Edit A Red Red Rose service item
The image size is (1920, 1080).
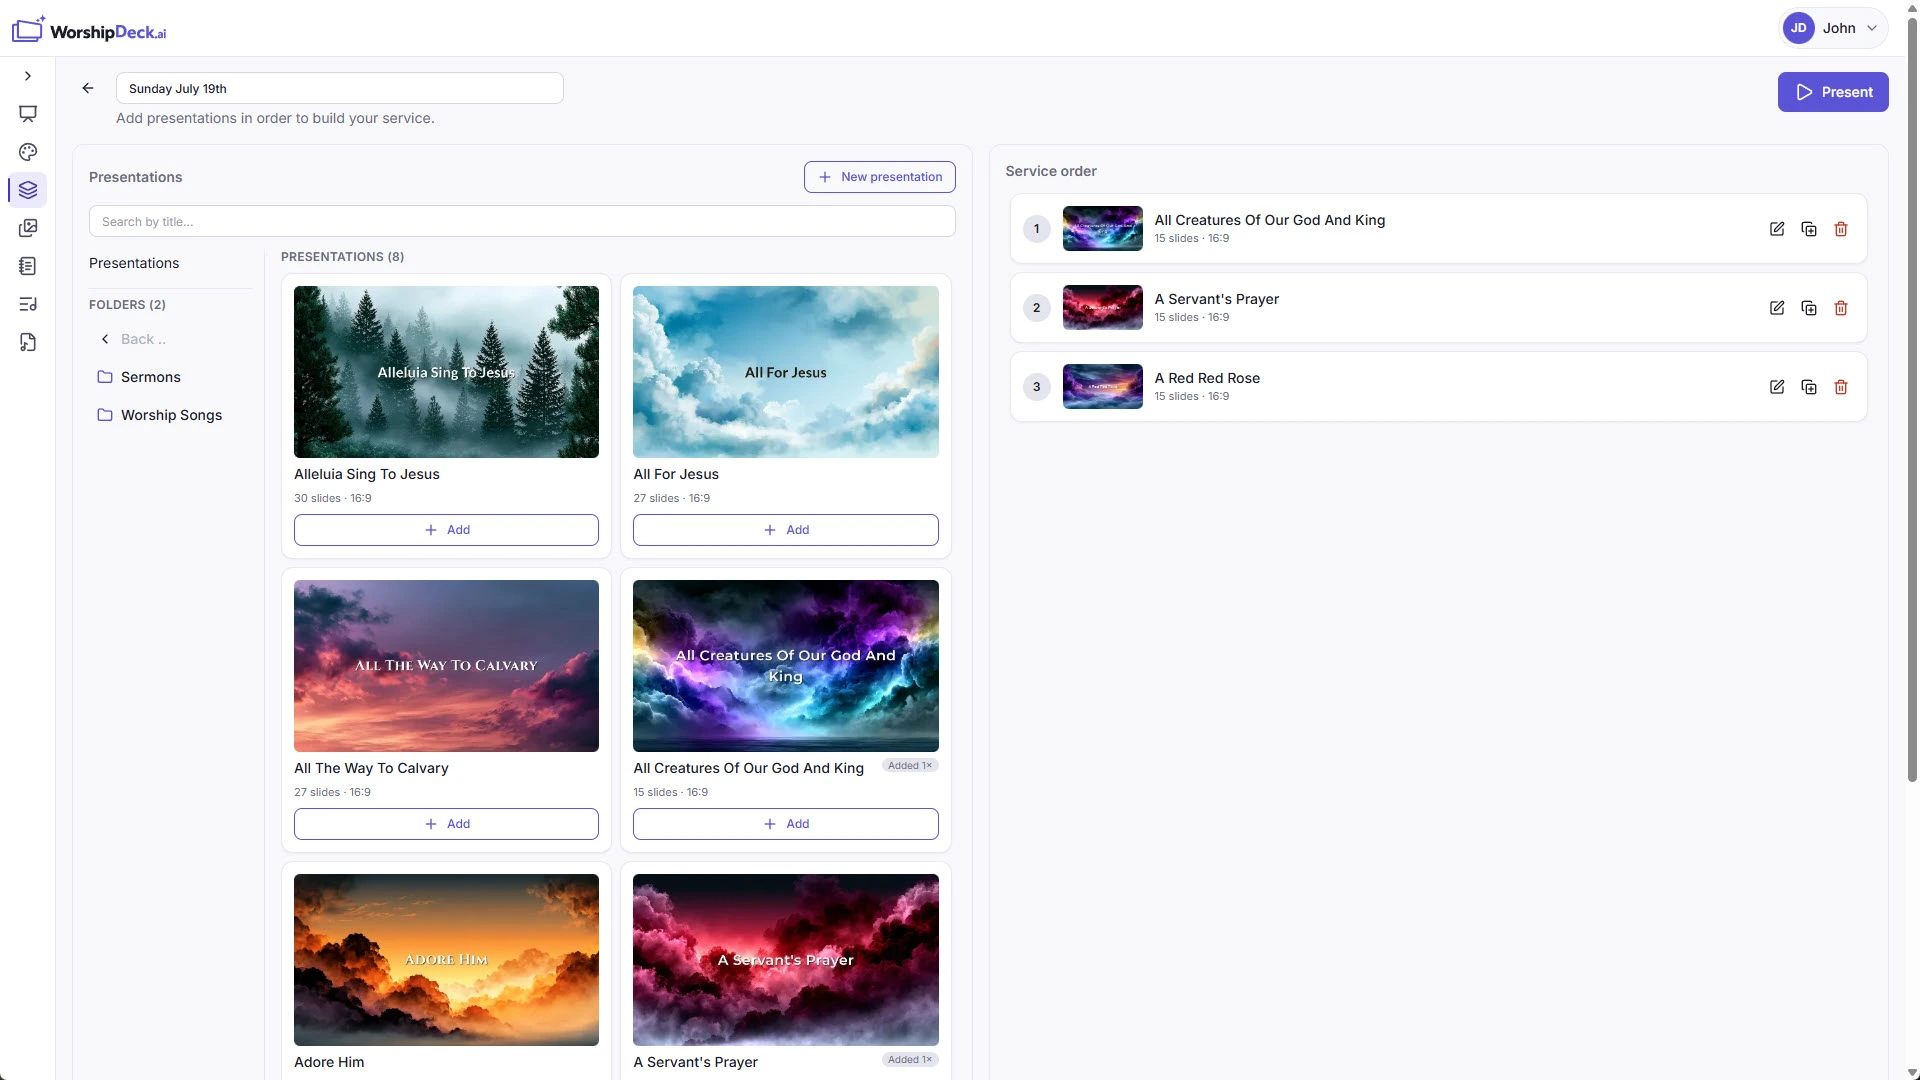click(x=1777, y=387)
